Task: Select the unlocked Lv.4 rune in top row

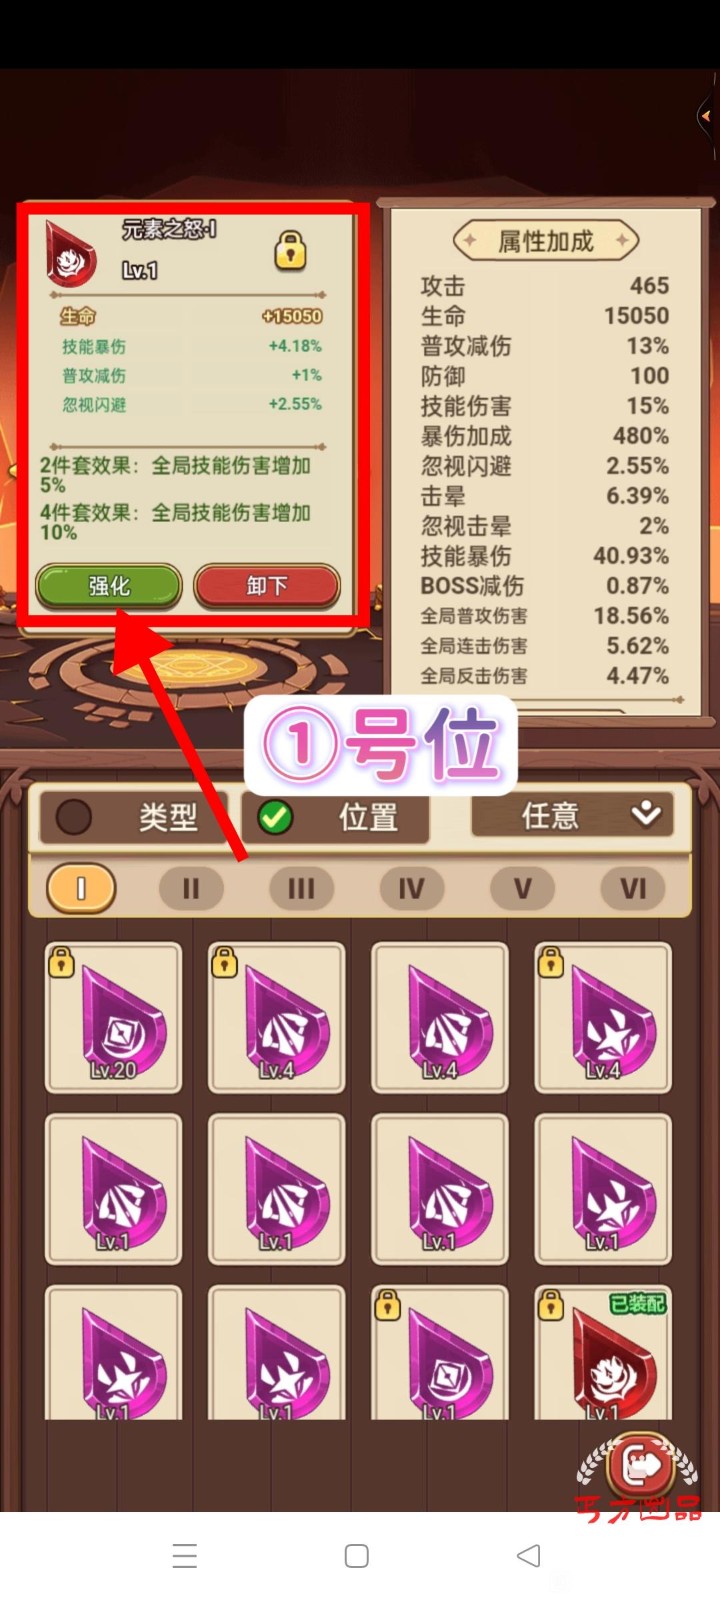Action: [x=439, y=1018]
